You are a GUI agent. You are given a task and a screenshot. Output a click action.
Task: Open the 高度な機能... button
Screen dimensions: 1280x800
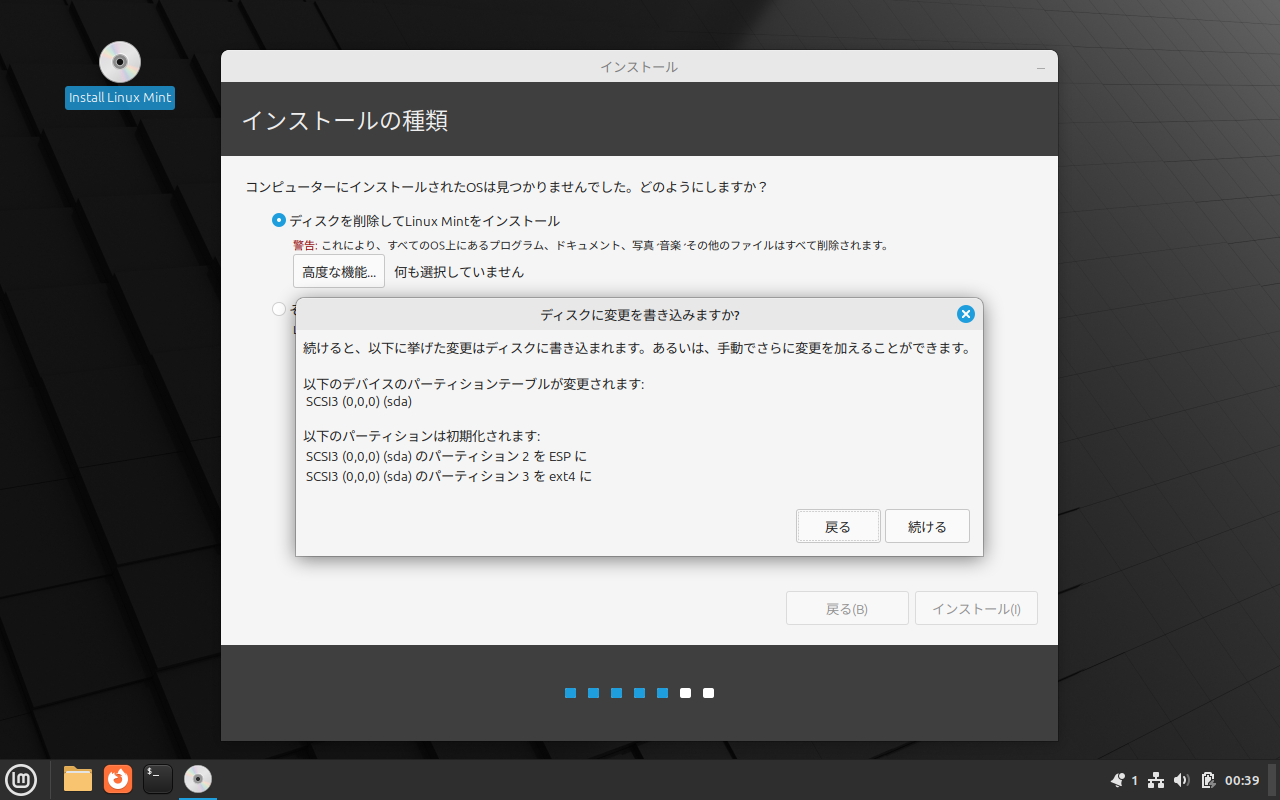tap(339, 271)
